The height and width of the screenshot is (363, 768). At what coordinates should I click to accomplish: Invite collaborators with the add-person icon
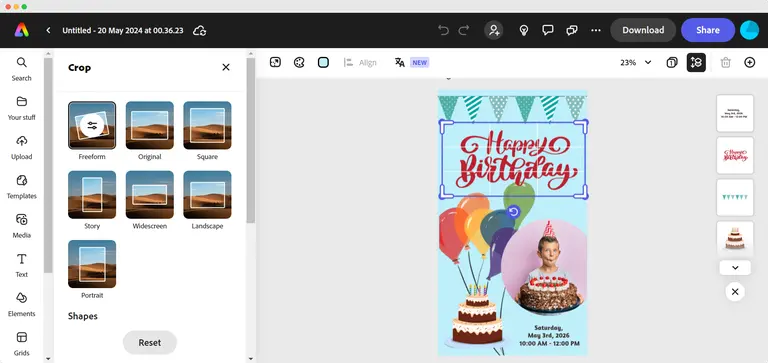(494, 30)
